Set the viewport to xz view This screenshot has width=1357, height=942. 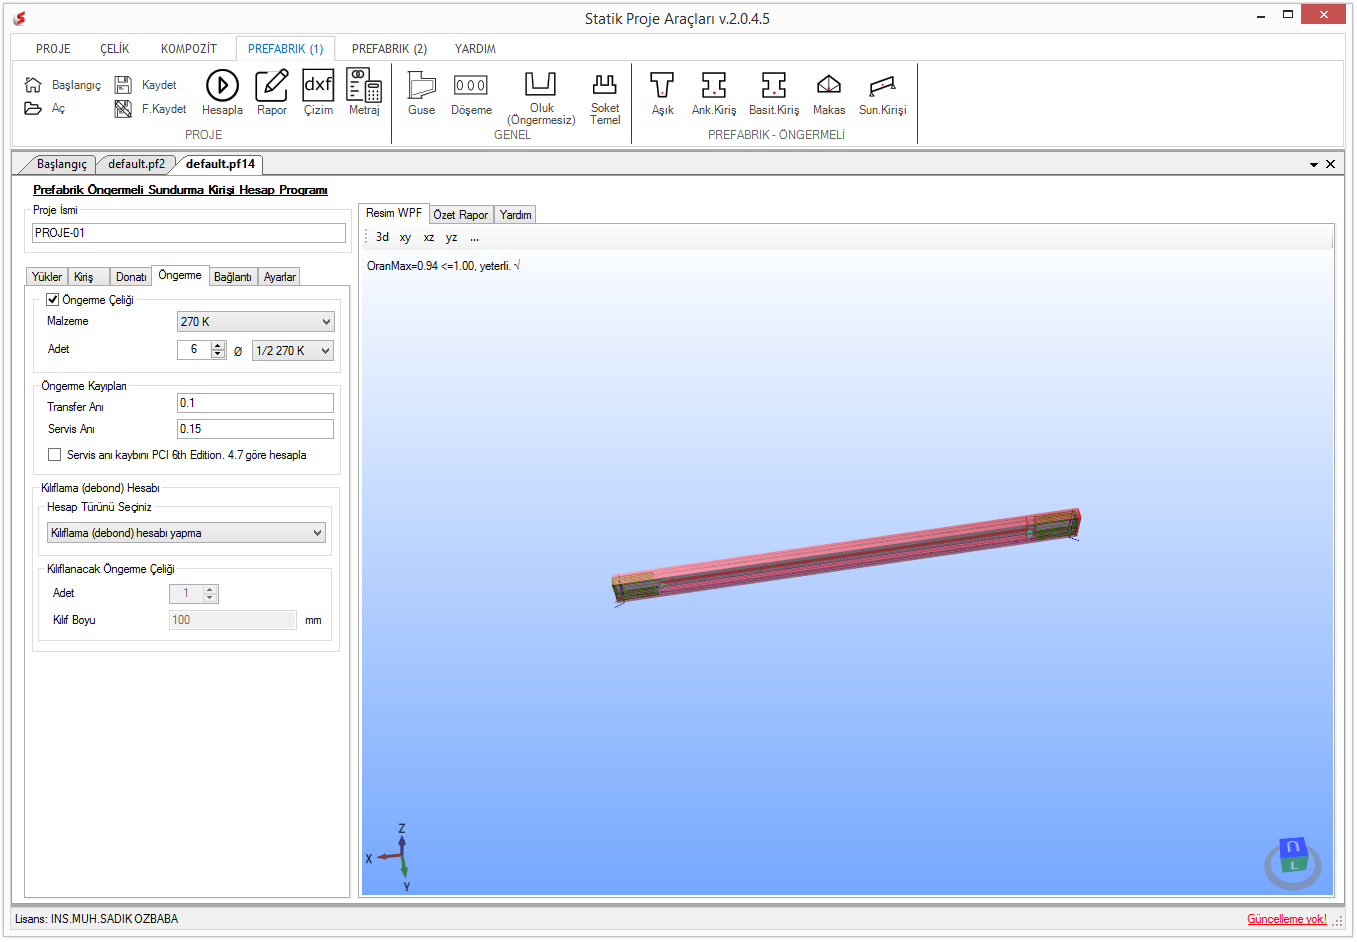coord(428,237)
